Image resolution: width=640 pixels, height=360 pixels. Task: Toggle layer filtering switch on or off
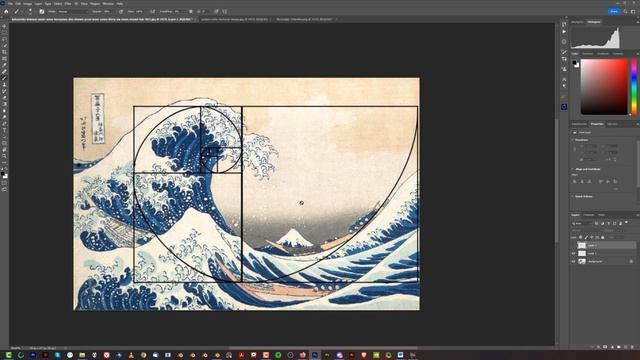point(626,222)
